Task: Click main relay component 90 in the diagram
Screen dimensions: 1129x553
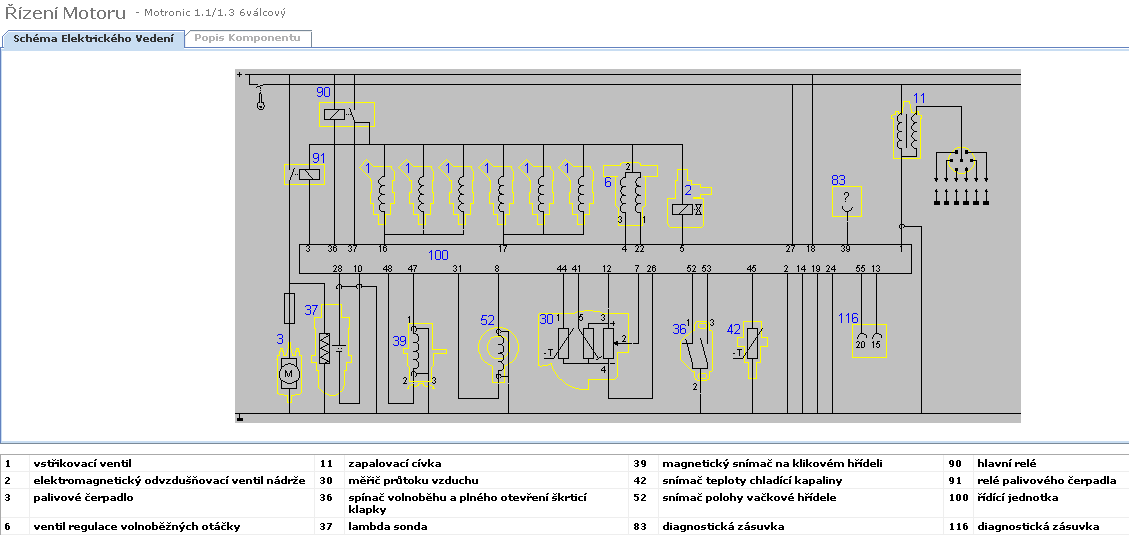Action: pos(347,114)
